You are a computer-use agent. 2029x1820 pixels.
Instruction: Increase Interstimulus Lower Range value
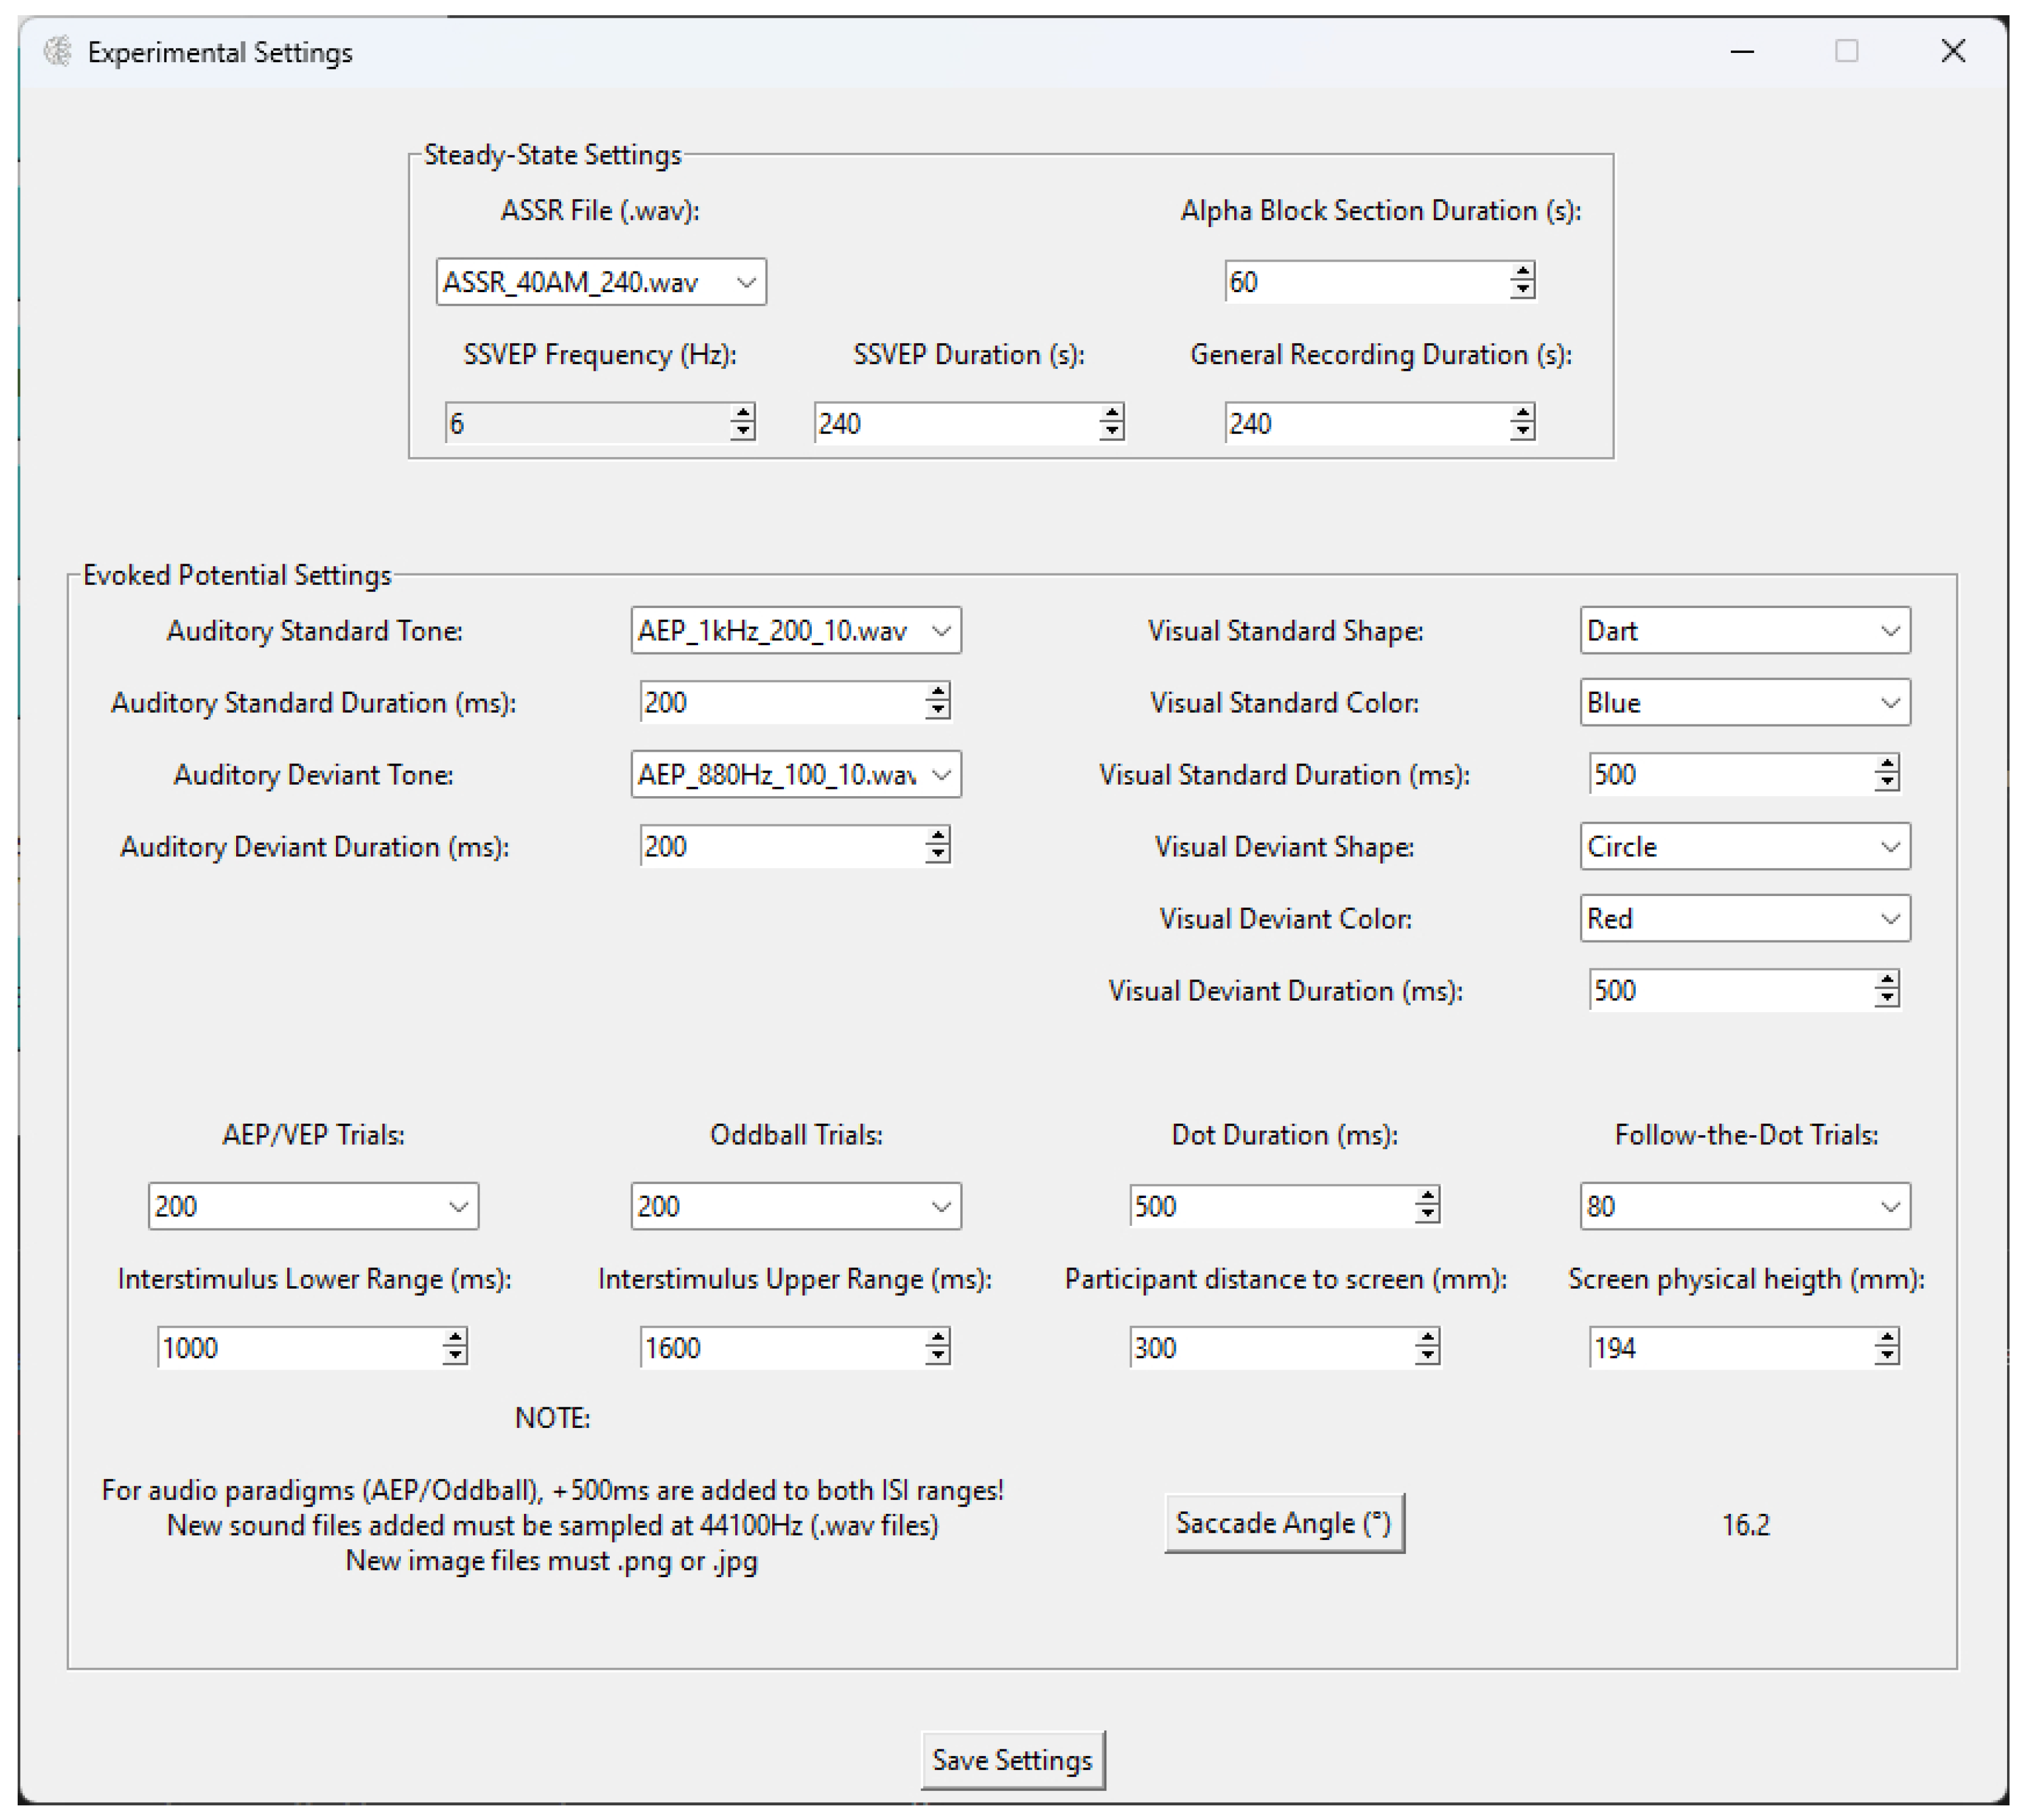coord(455,1338)
